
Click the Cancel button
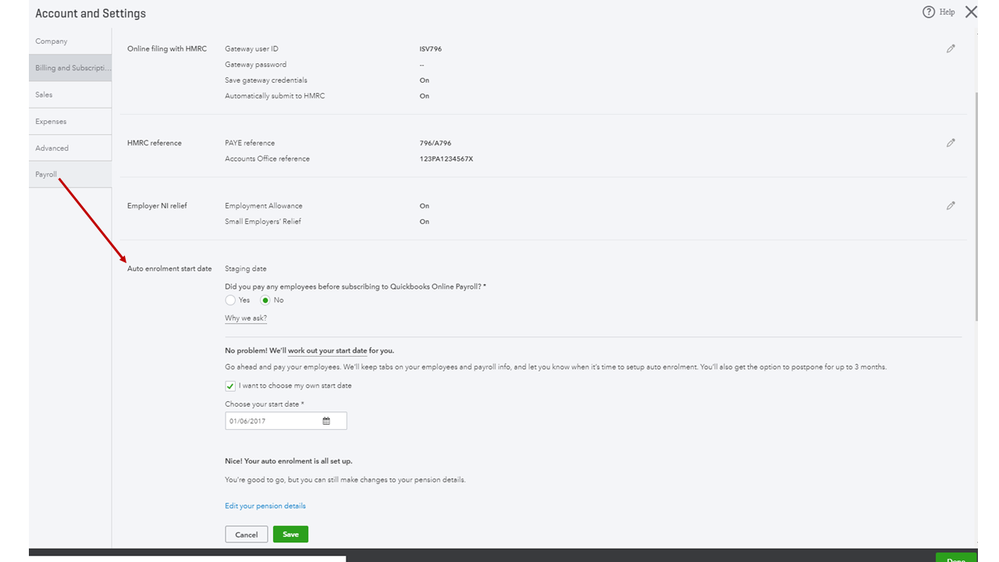[246, 535]
